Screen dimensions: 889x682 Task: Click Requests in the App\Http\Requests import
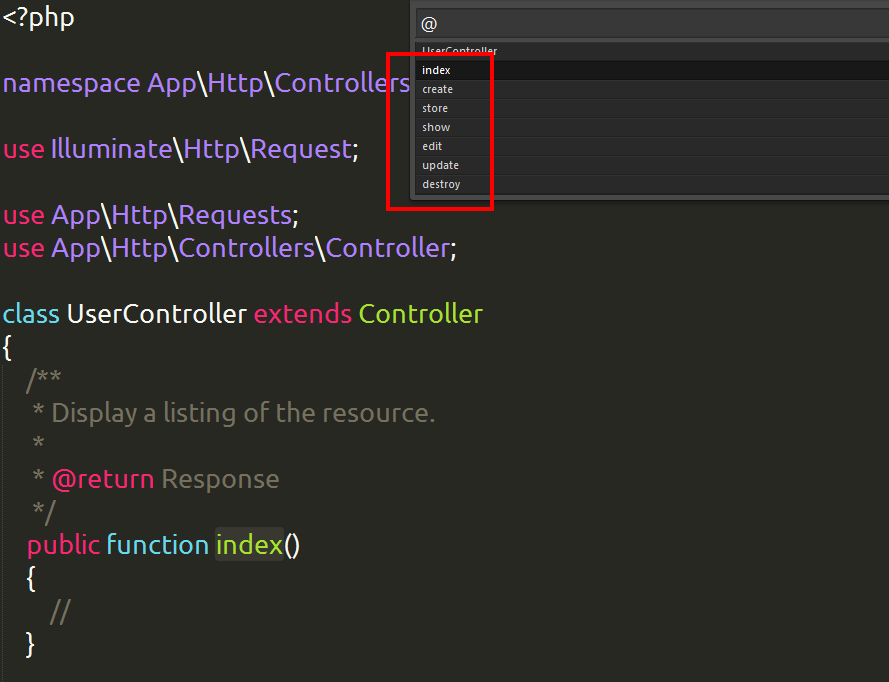tap(235, 215)
